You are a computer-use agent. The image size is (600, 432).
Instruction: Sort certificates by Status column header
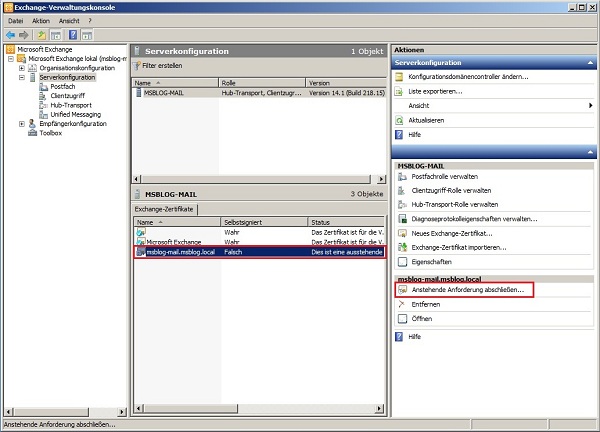[346, 222]
